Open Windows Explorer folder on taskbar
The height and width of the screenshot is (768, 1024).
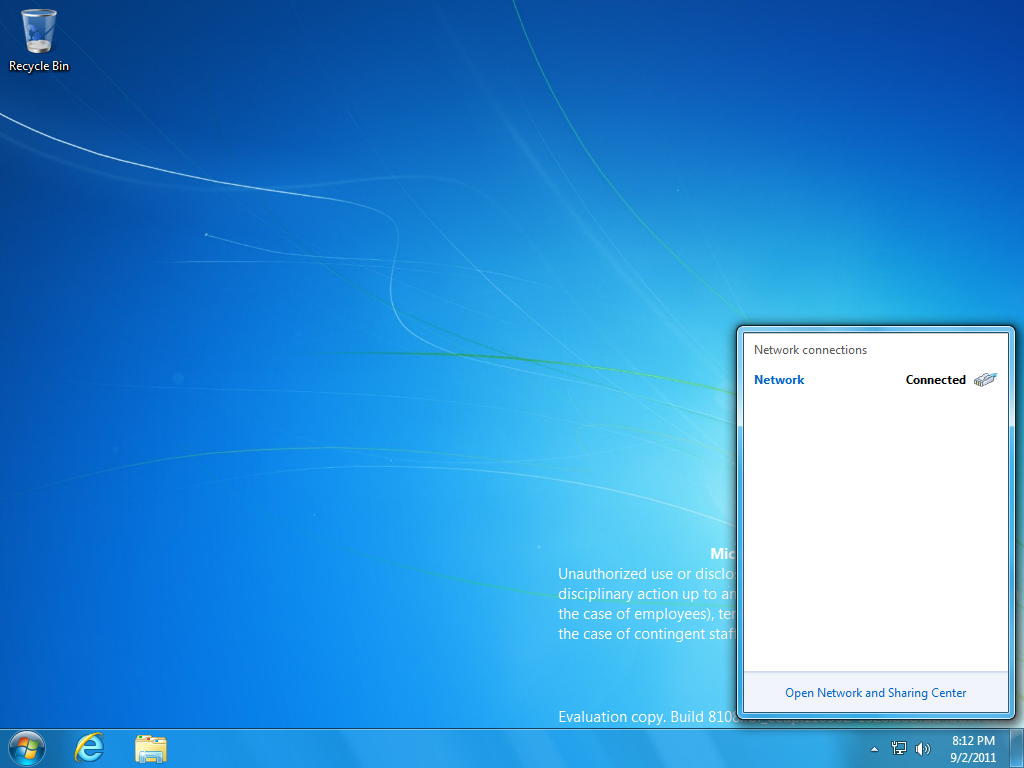151,748
